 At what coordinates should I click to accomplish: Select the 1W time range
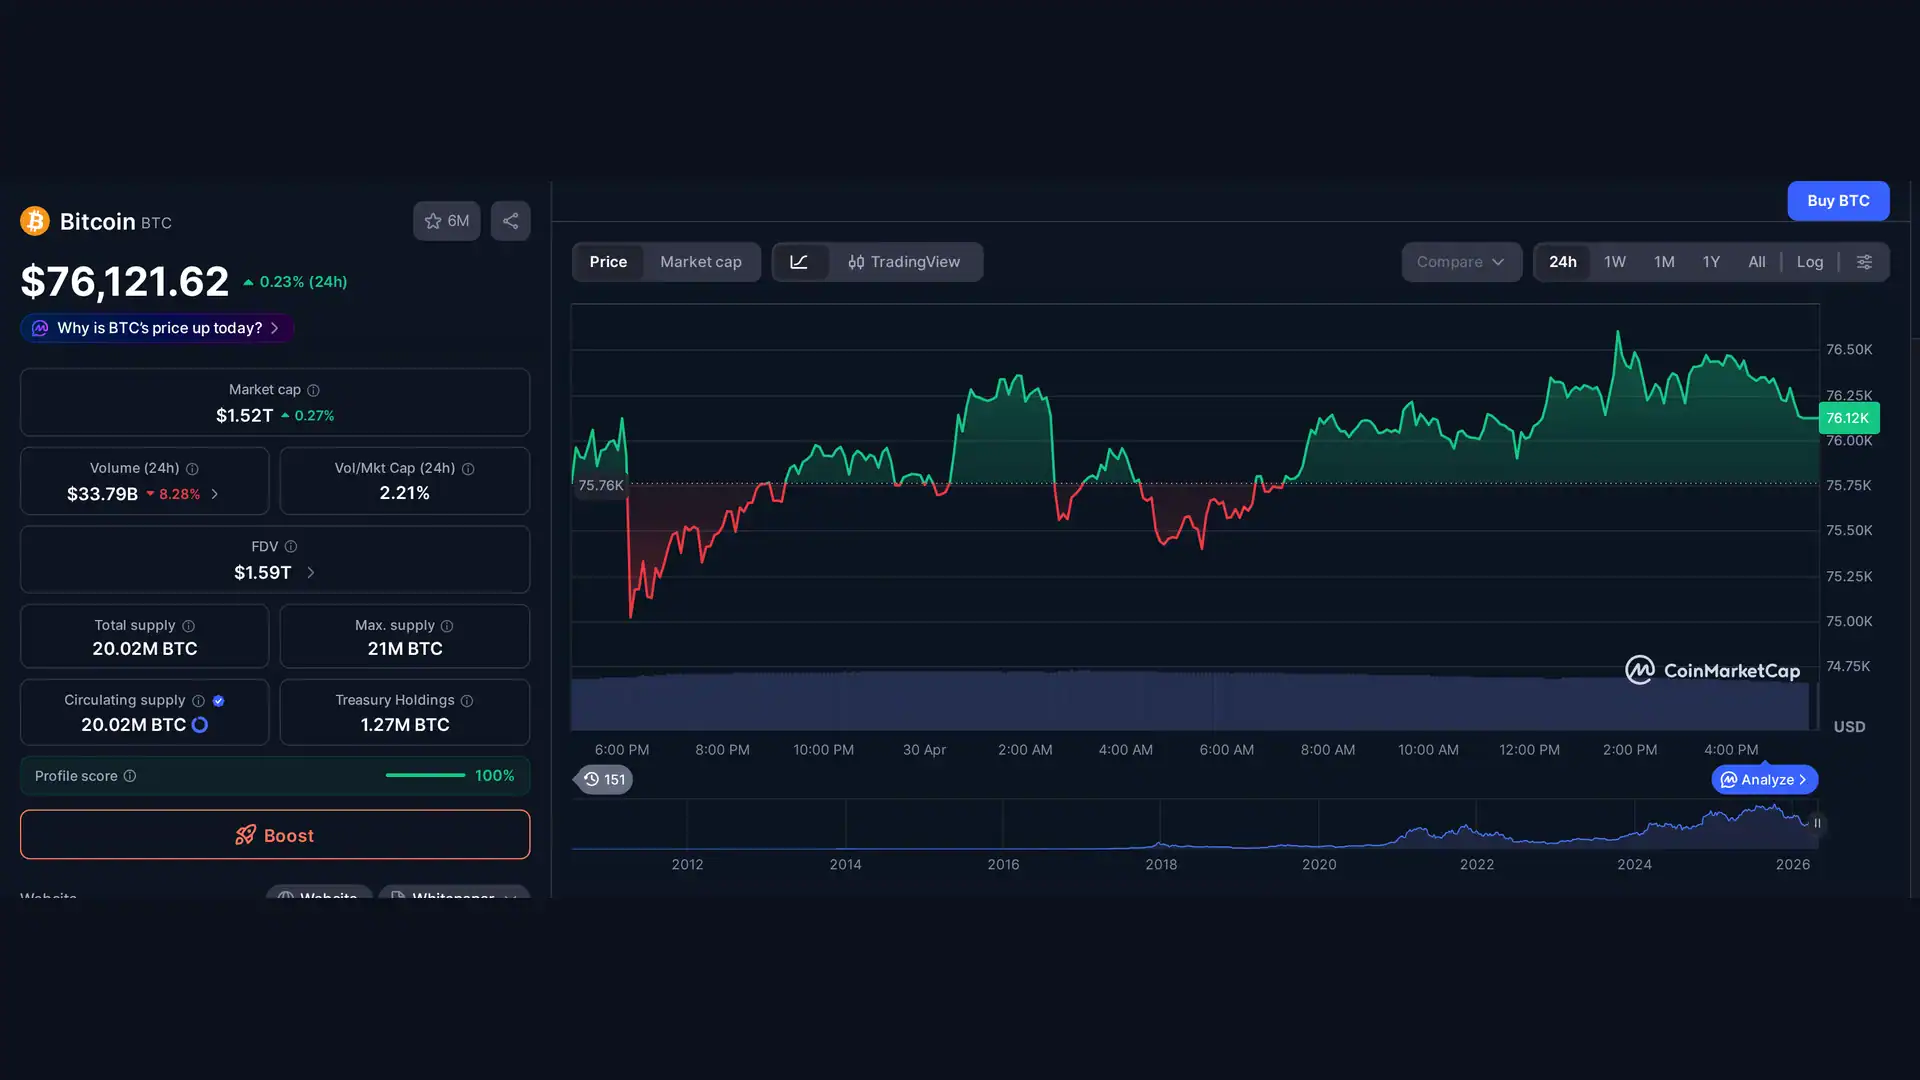click(x=1615, y=262)
